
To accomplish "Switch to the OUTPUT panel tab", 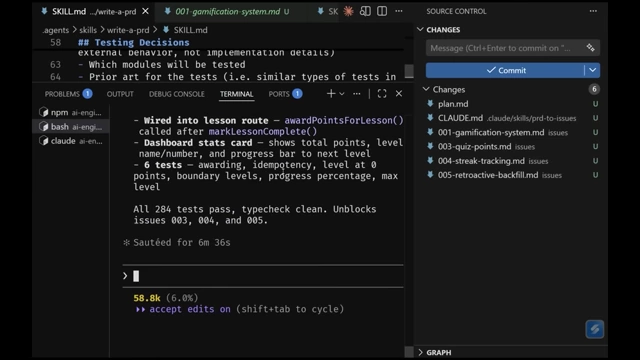I will (x=120, y=94).
